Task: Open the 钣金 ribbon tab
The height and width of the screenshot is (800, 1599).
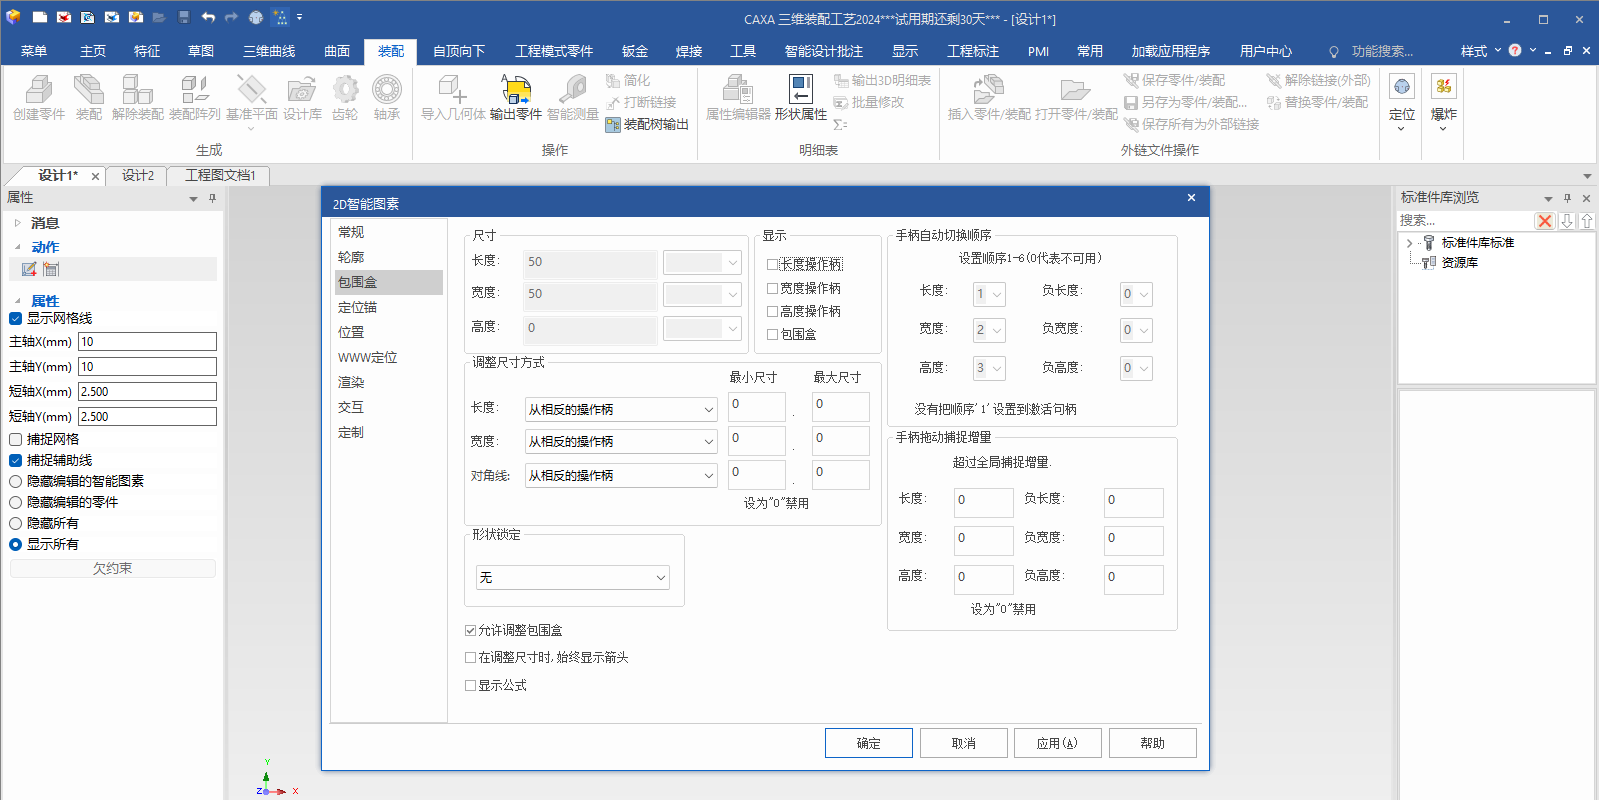Action: pos(634,51)
